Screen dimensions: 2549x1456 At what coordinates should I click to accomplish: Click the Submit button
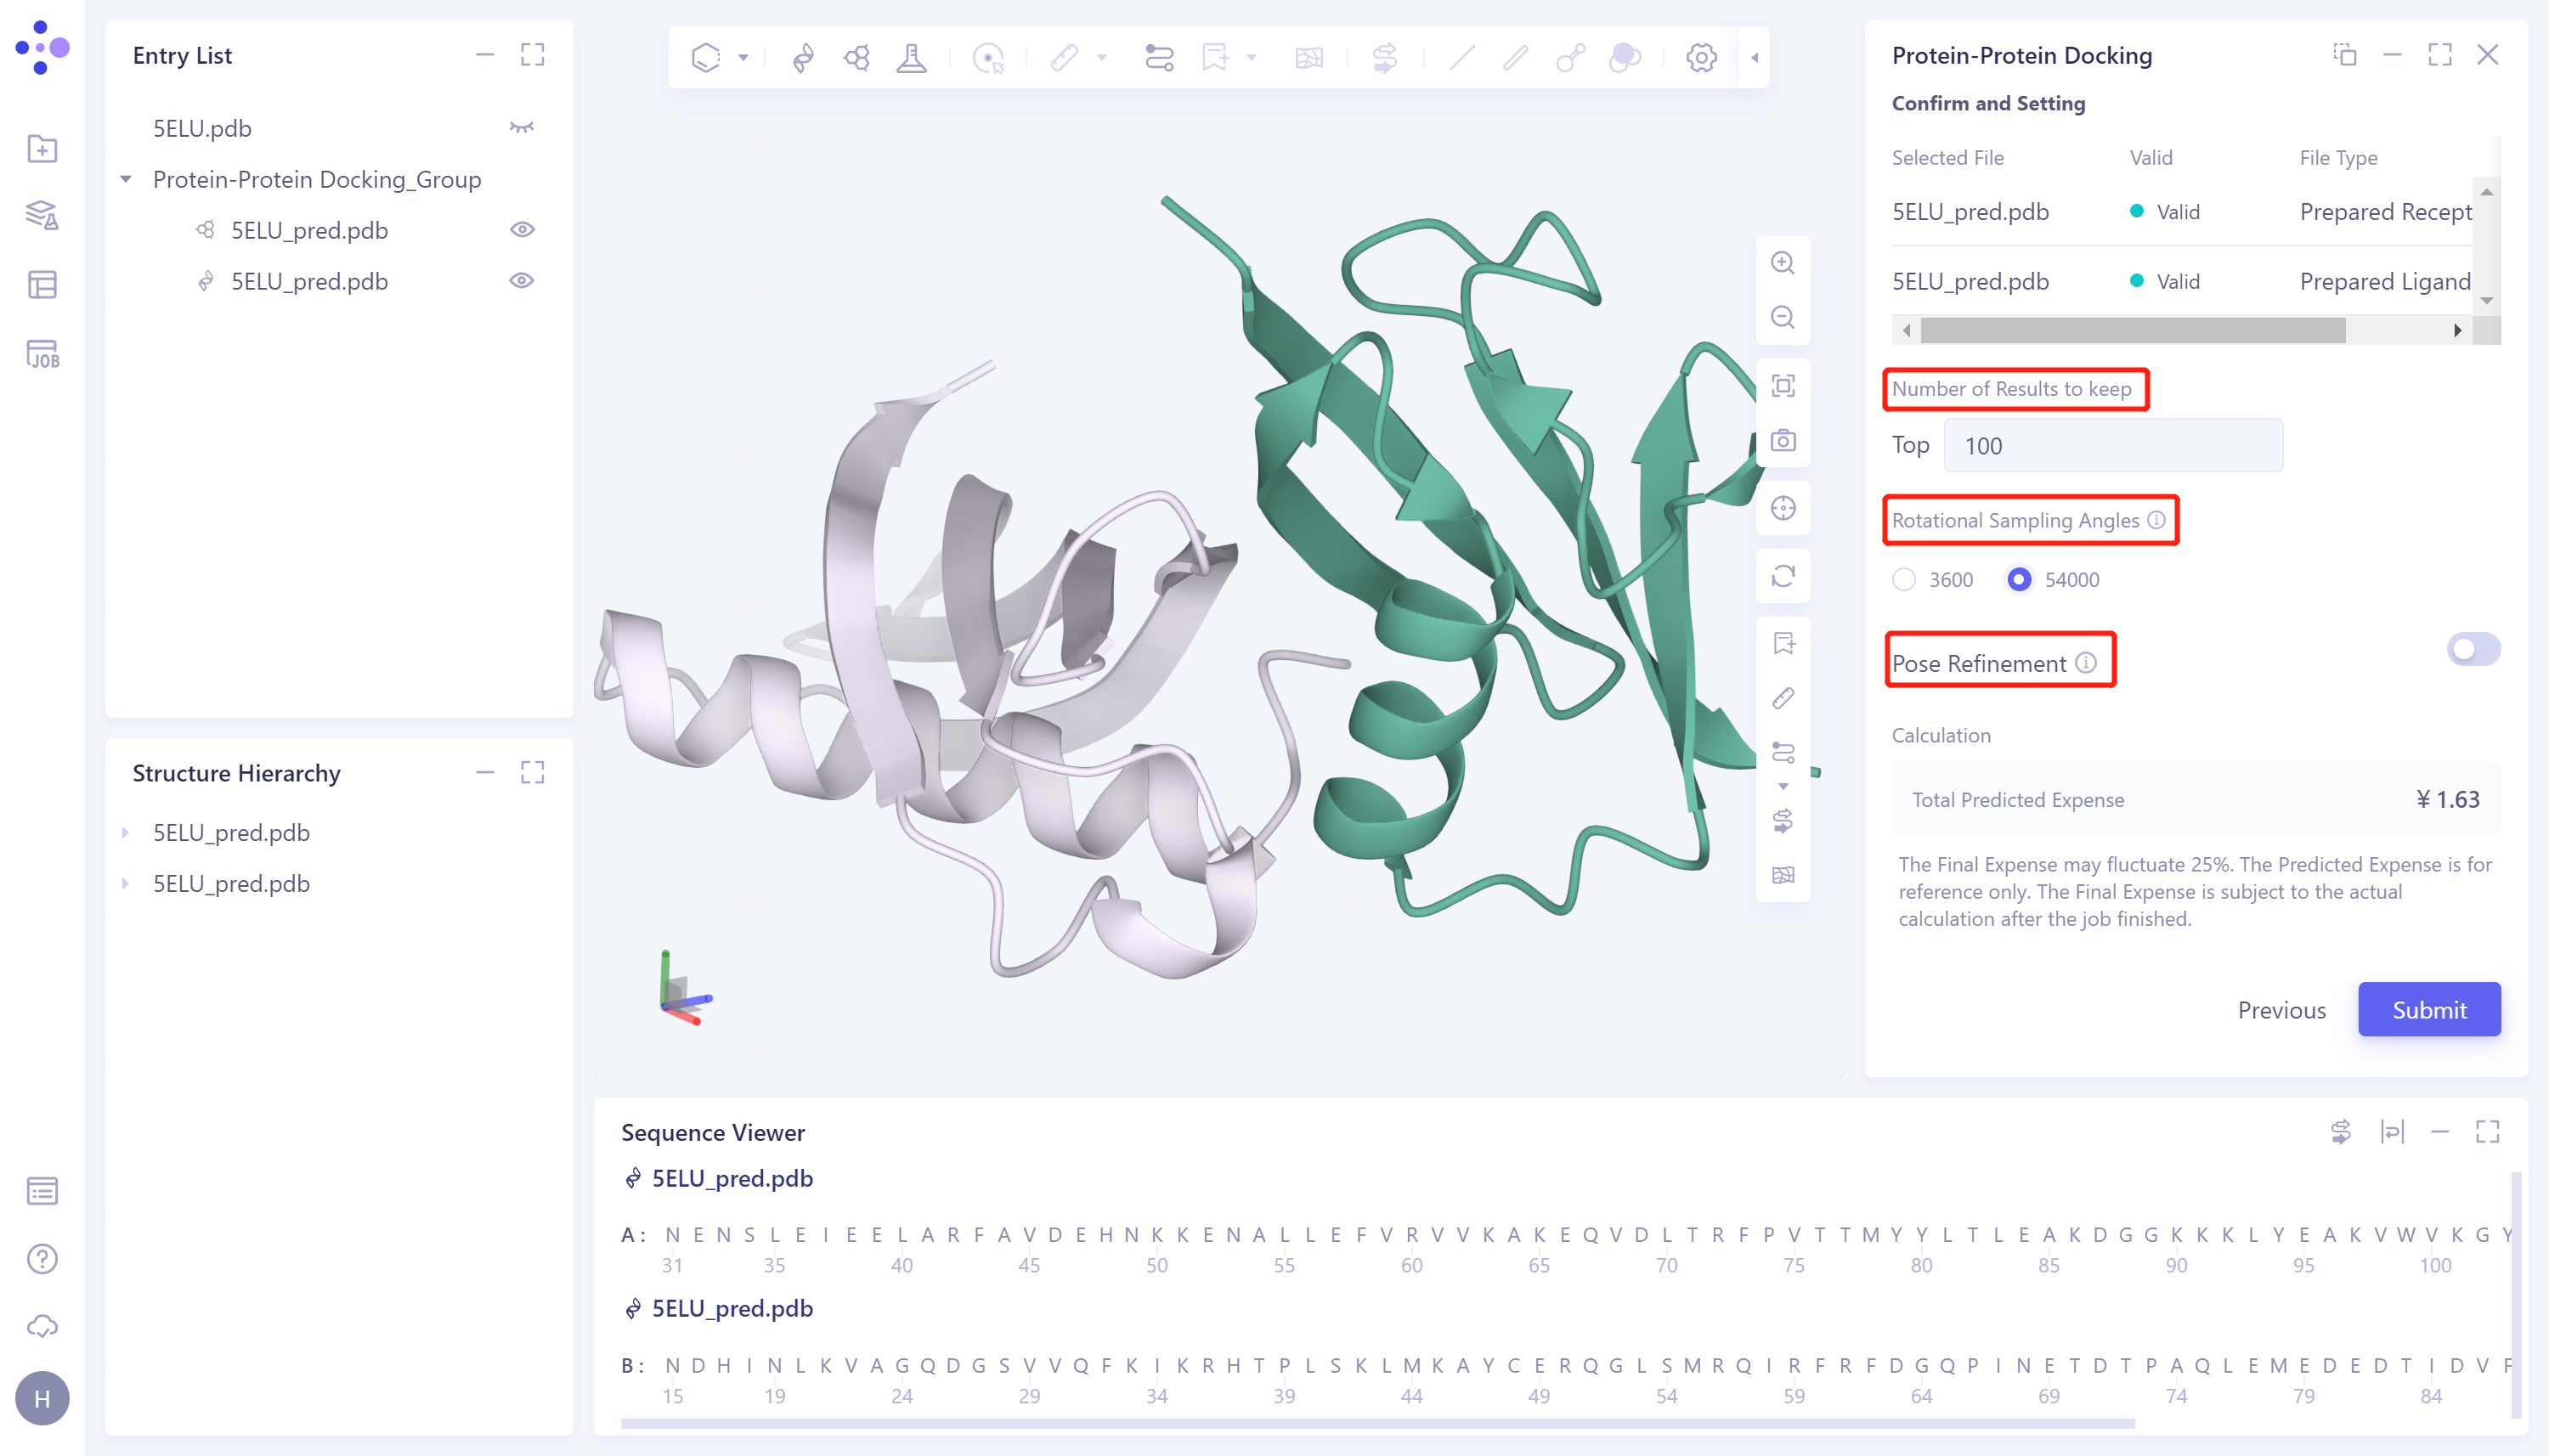[x=2429, y=1010]
